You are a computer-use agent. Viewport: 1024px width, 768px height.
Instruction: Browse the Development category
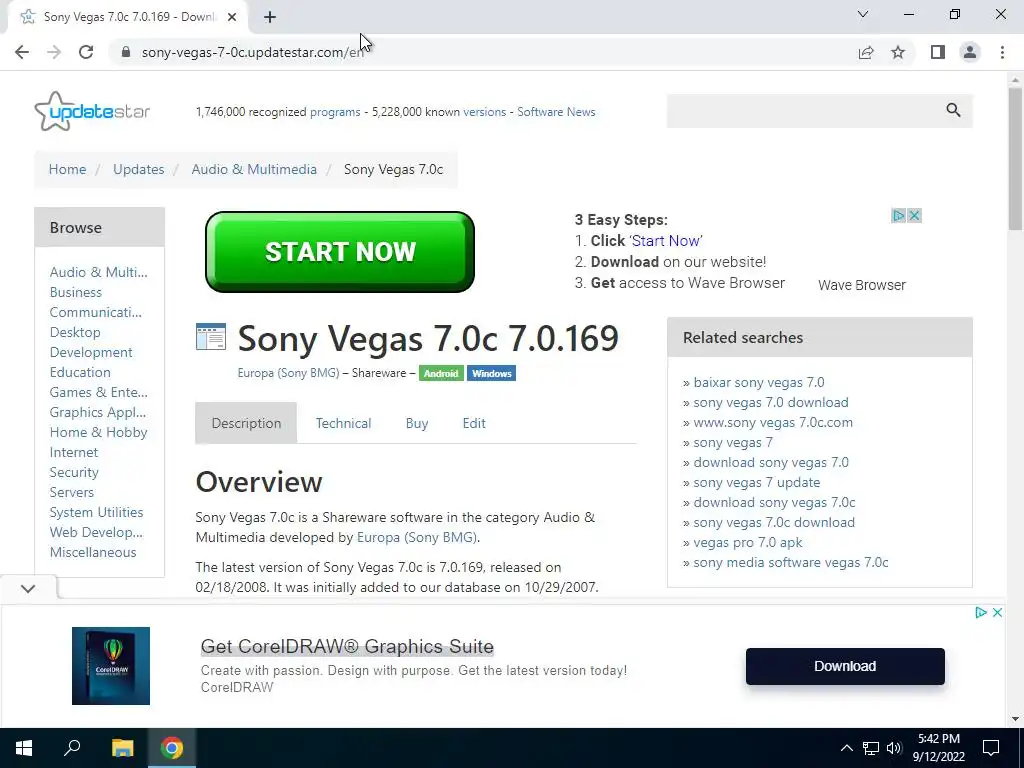[x=91, y=352]
